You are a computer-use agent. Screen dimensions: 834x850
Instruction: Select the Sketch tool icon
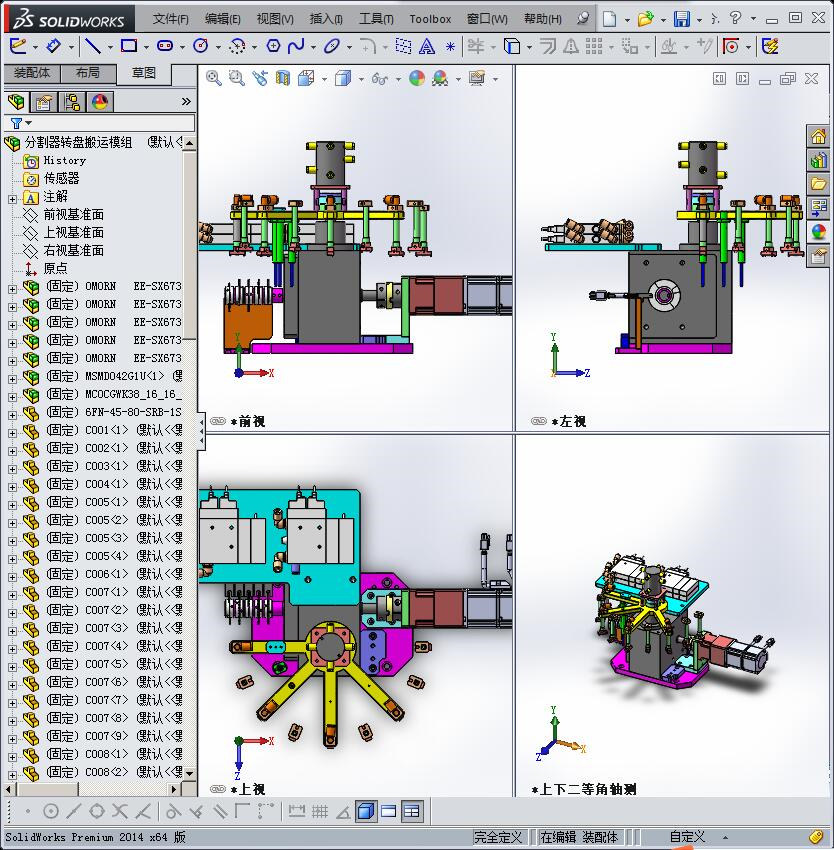18,46
